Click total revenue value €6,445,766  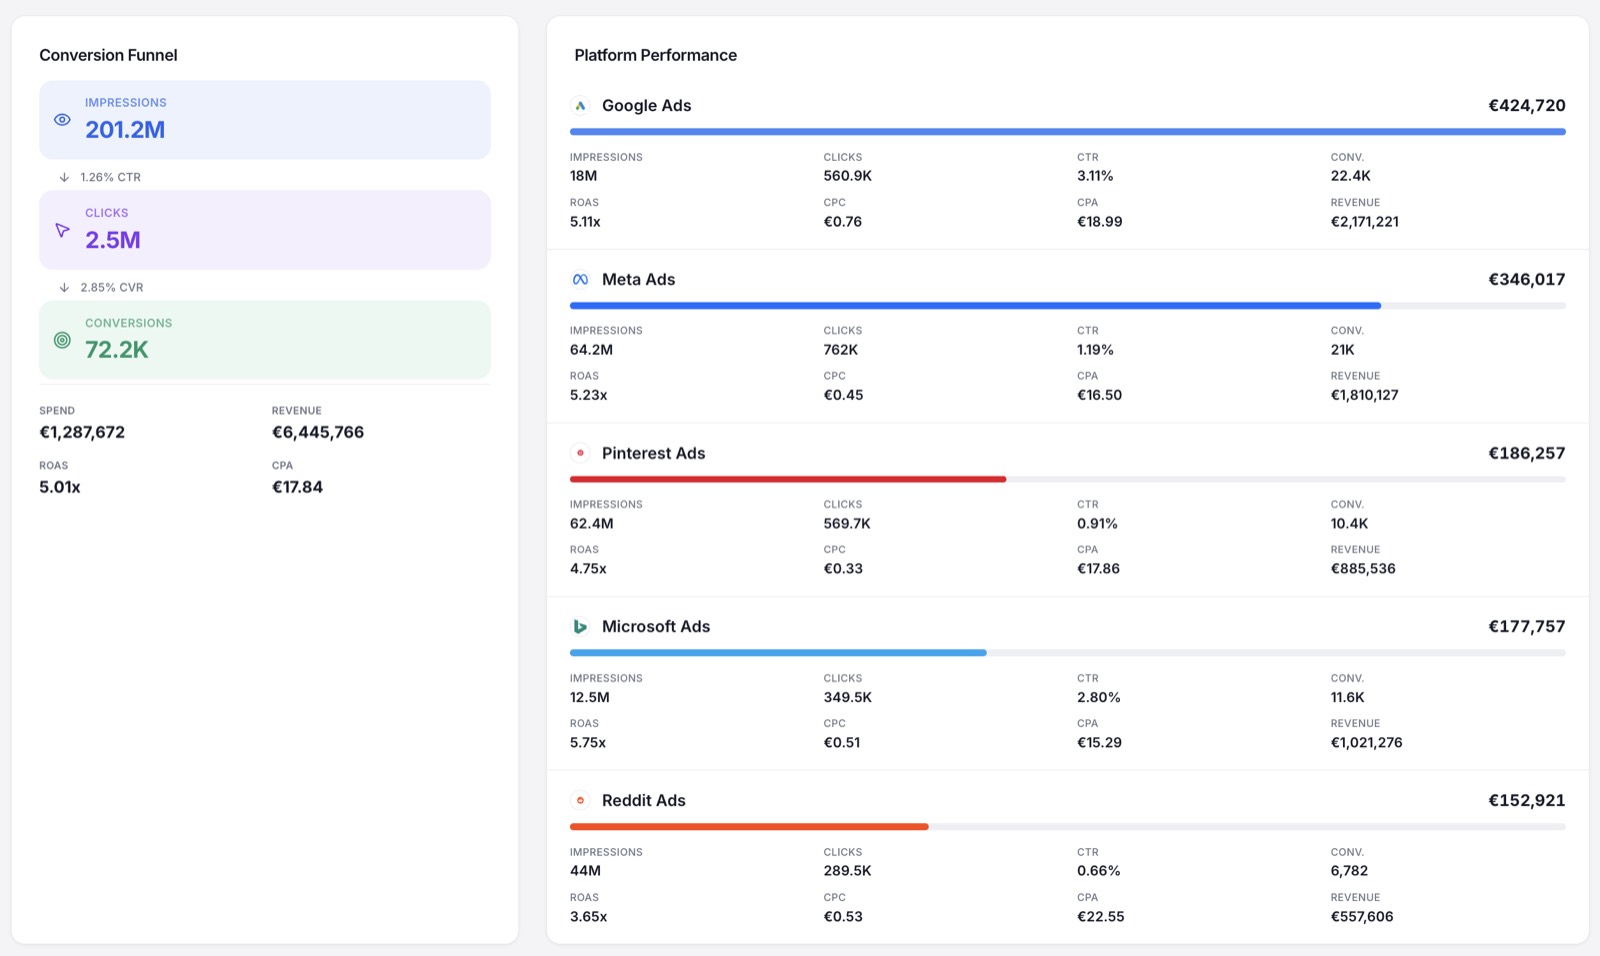coord(318,432)
